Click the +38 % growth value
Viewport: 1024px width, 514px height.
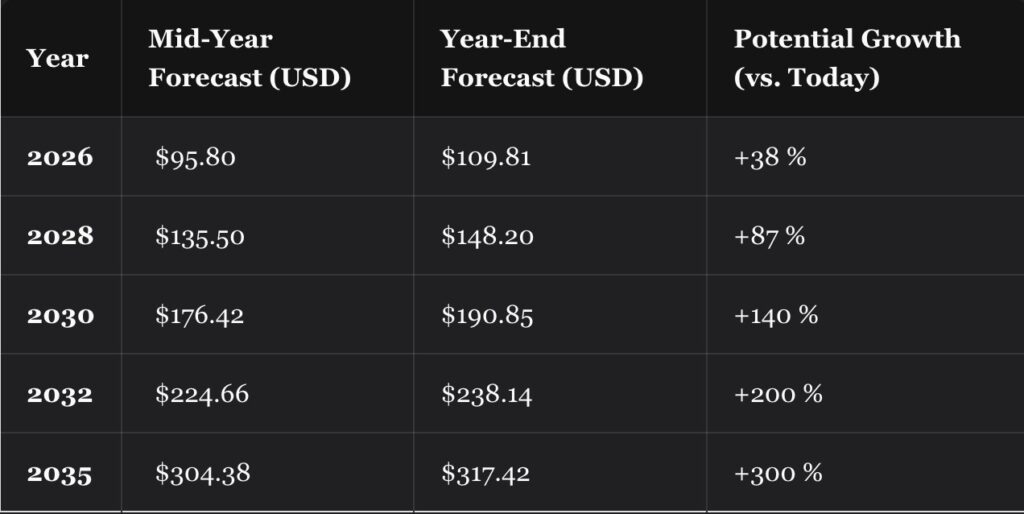coord(770,157)
